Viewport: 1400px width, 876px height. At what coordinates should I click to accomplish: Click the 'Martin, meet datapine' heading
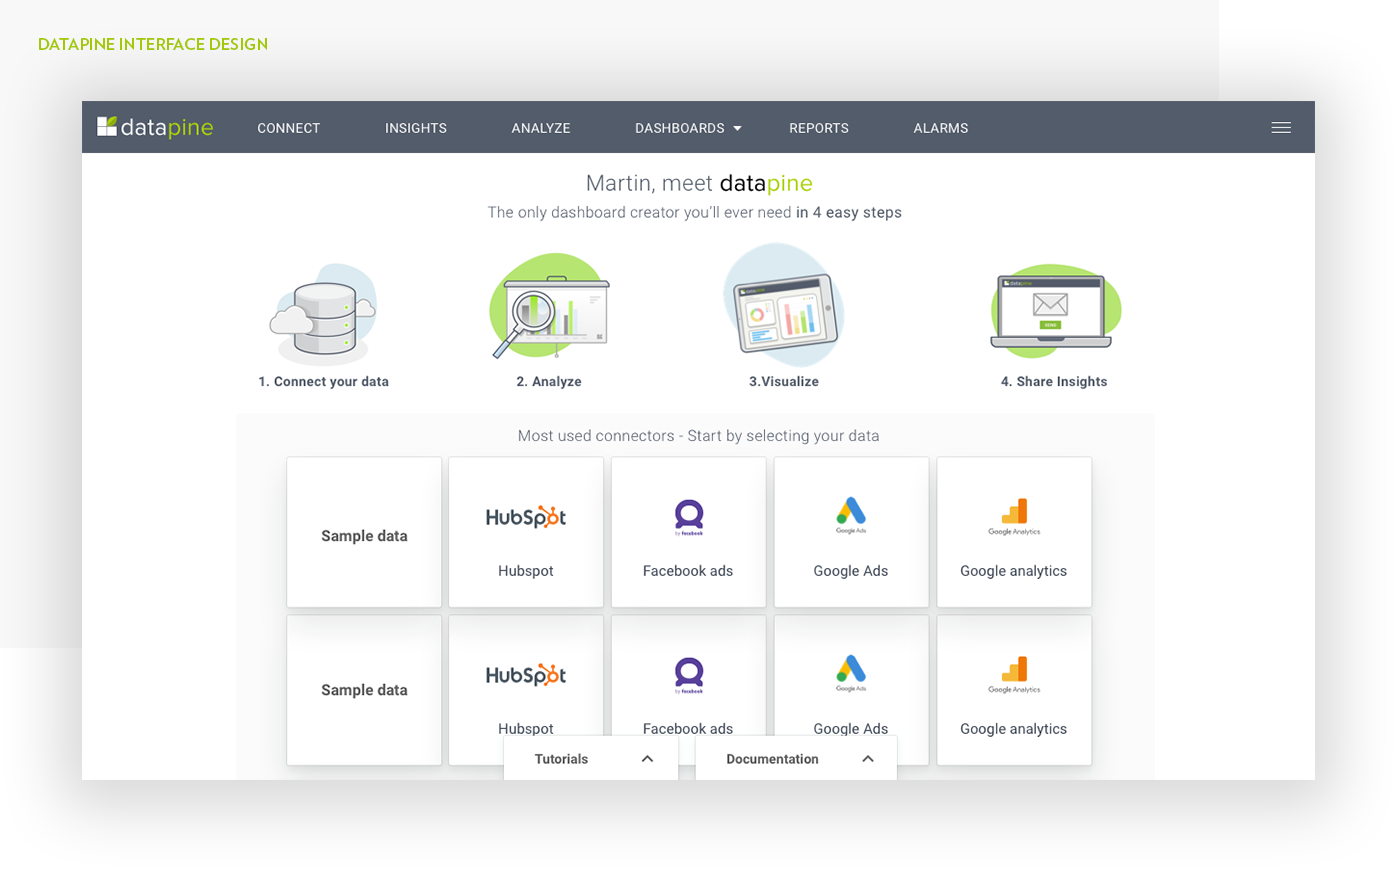pyautogui.click(x=699, y=183)
